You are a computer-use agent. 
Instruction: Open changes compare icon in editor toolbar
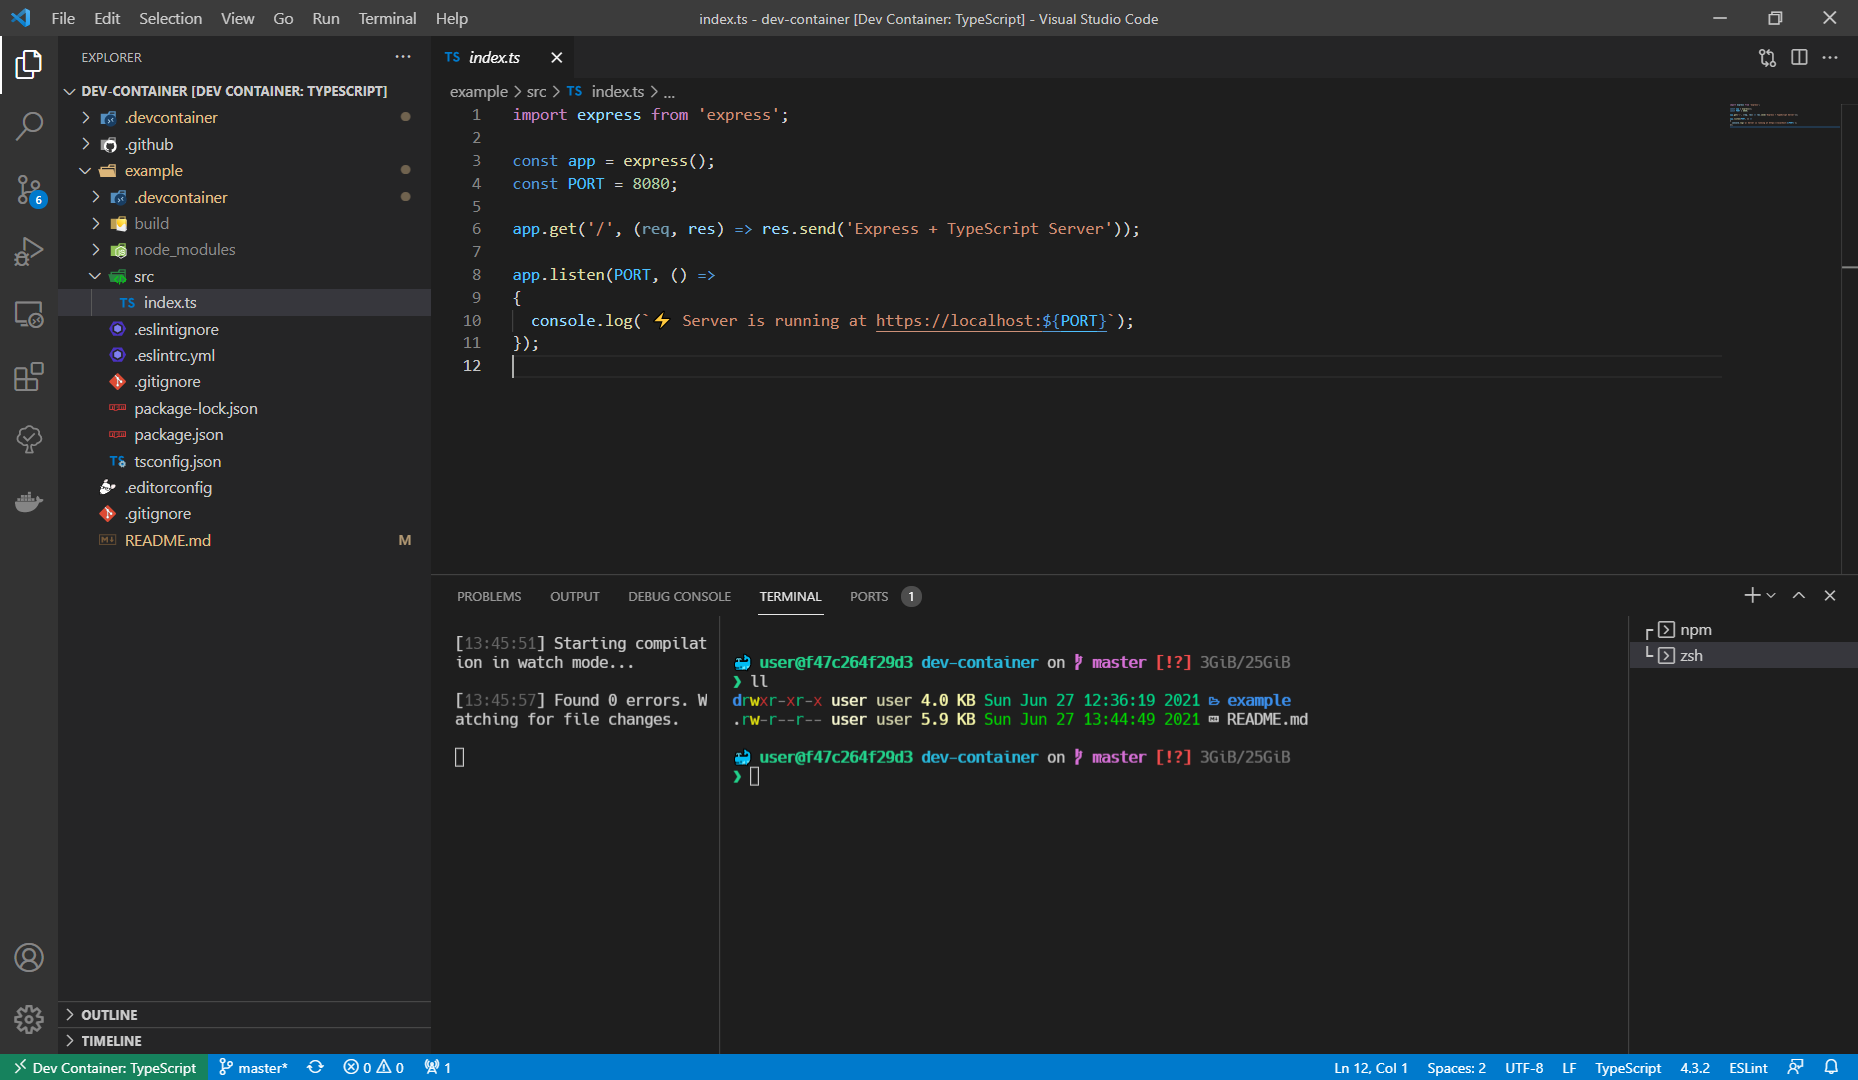[1767, 58]
